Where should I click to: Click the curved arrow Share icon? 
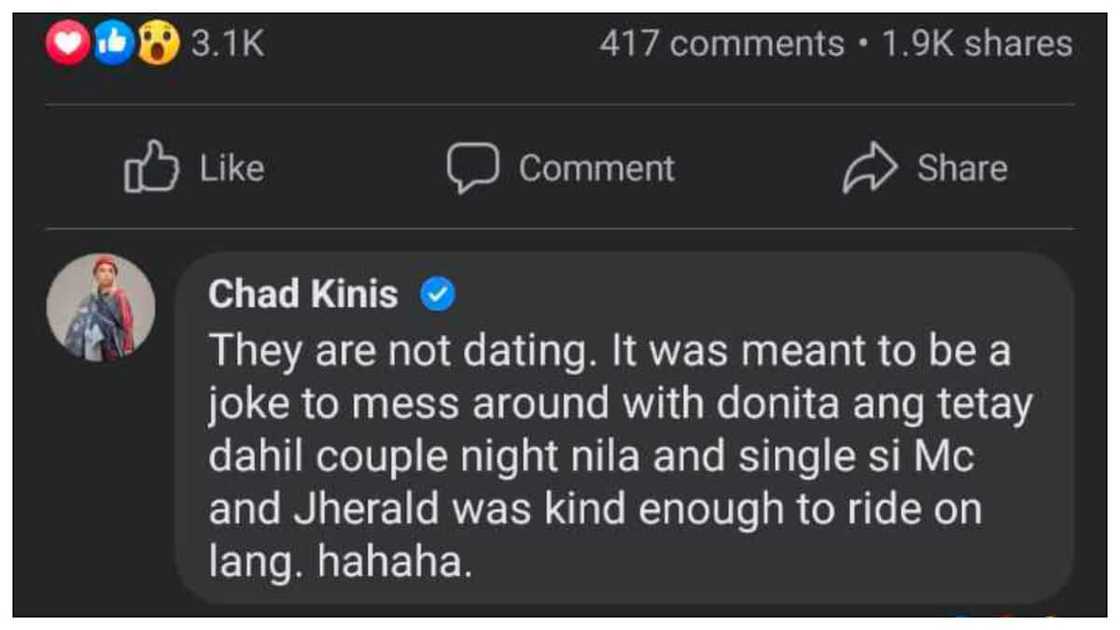coord(870,168)
